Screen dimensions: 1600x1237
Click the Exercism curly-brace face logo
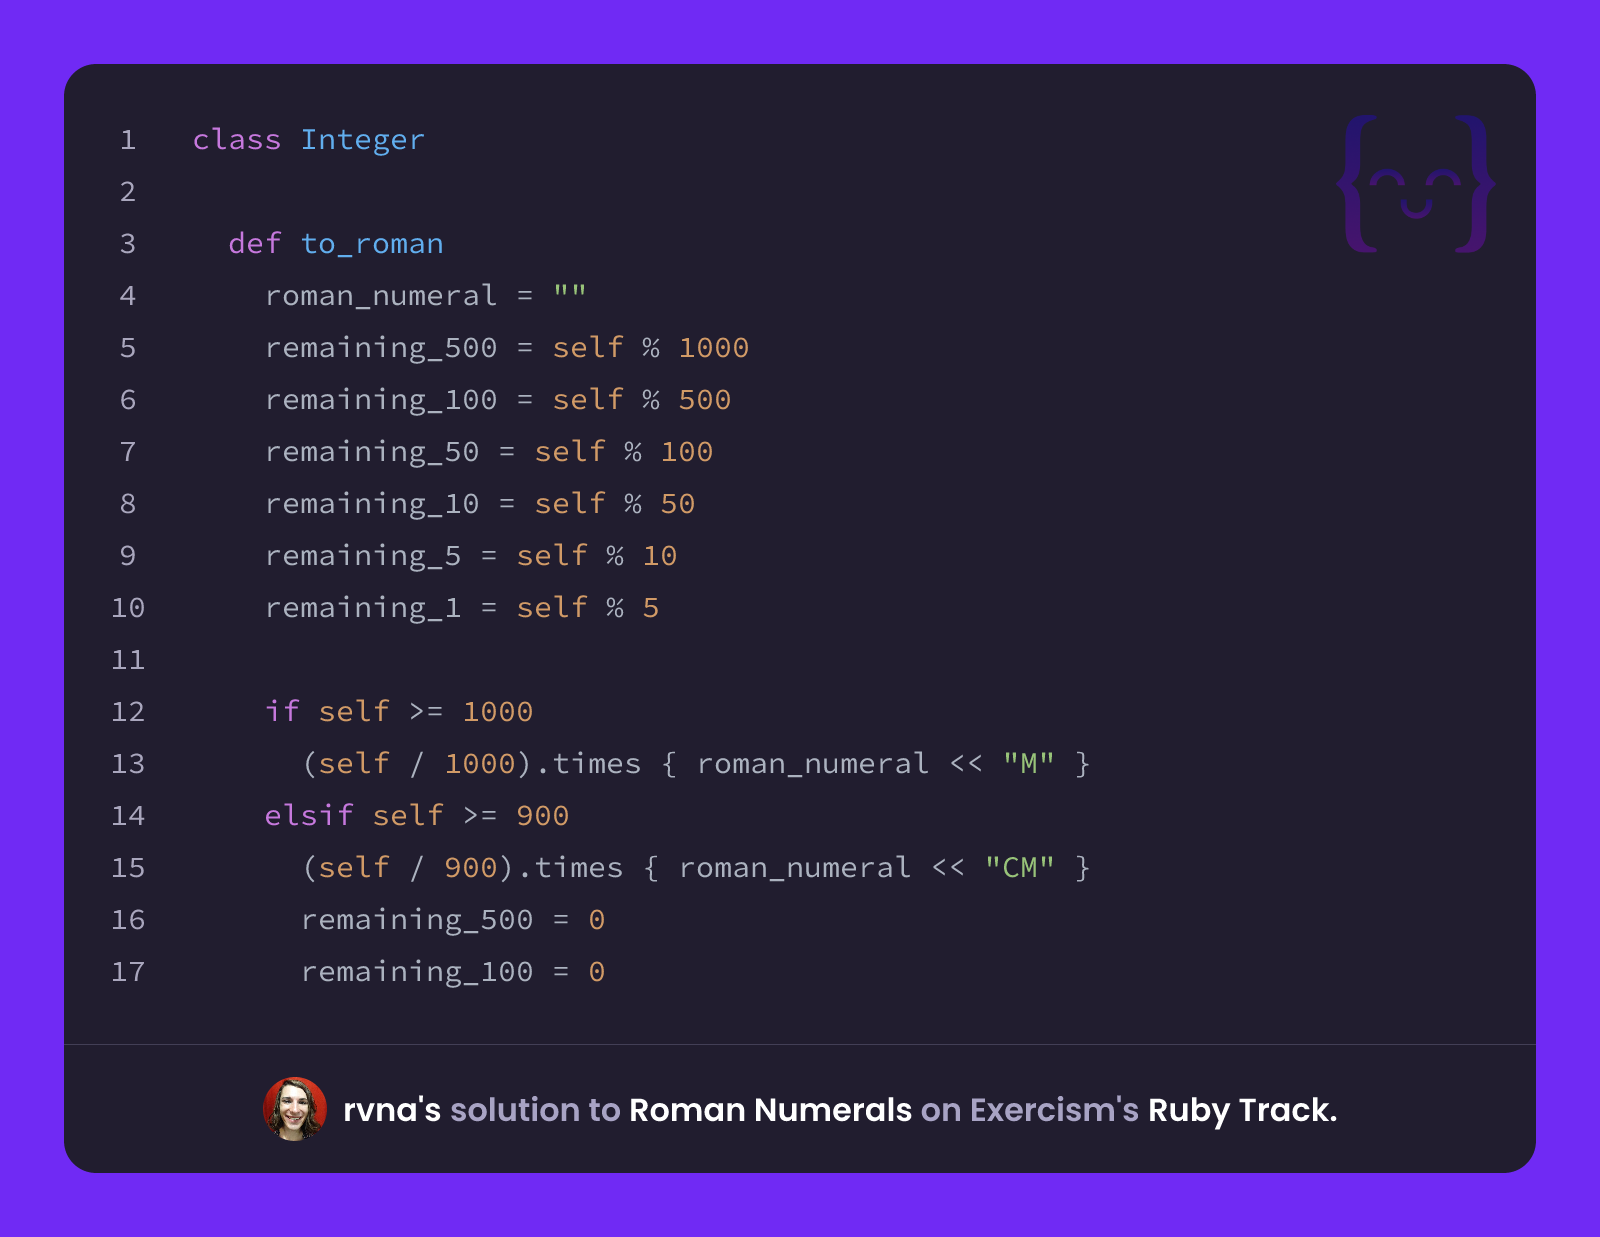click(x=1416, y=184)
